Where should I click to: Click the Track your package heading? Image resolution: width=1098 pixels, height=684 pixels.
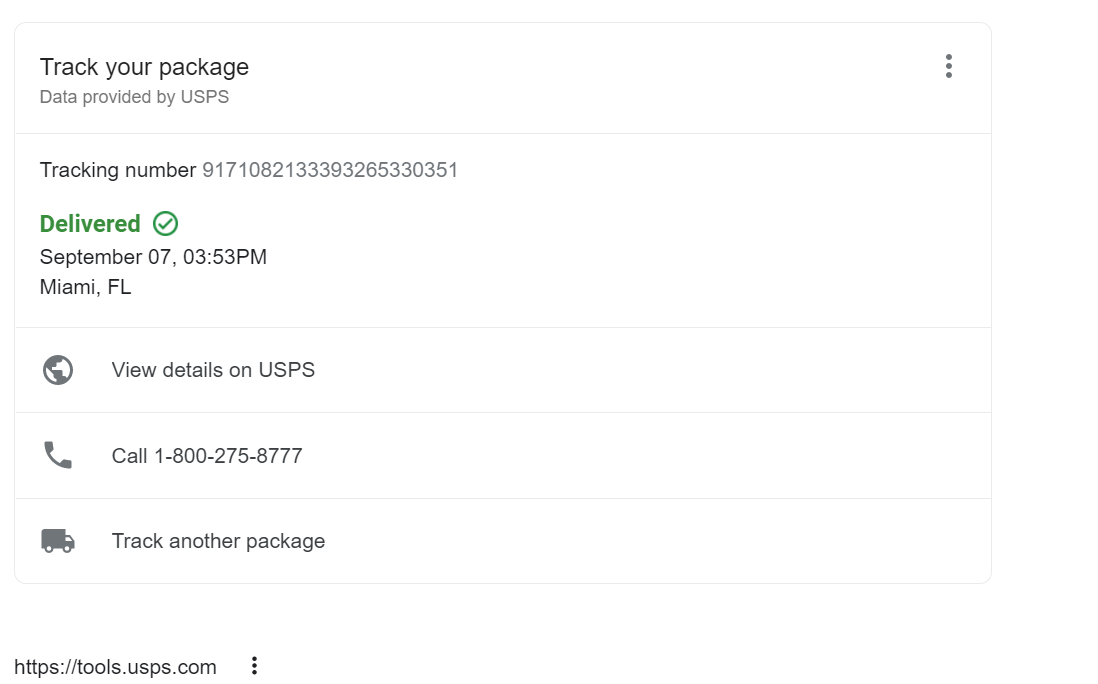pyautogui.click(x=144, y=67)
